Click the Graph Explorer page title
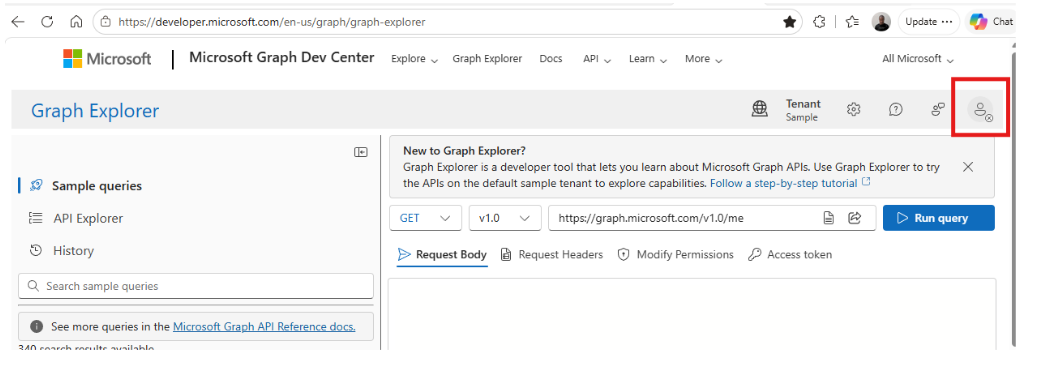The height and width of the screenshot is (378, 1048). 95,110
